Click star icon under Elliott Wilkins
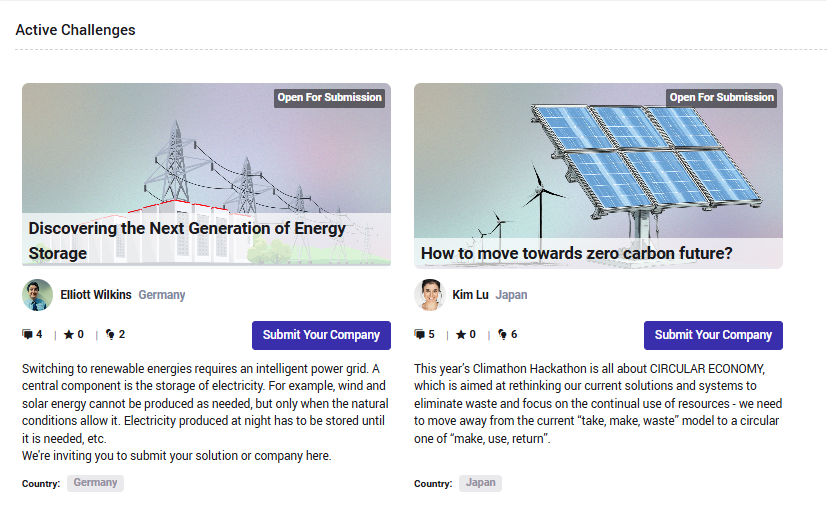Screen dimensions: 827x509 coord(69,334)
